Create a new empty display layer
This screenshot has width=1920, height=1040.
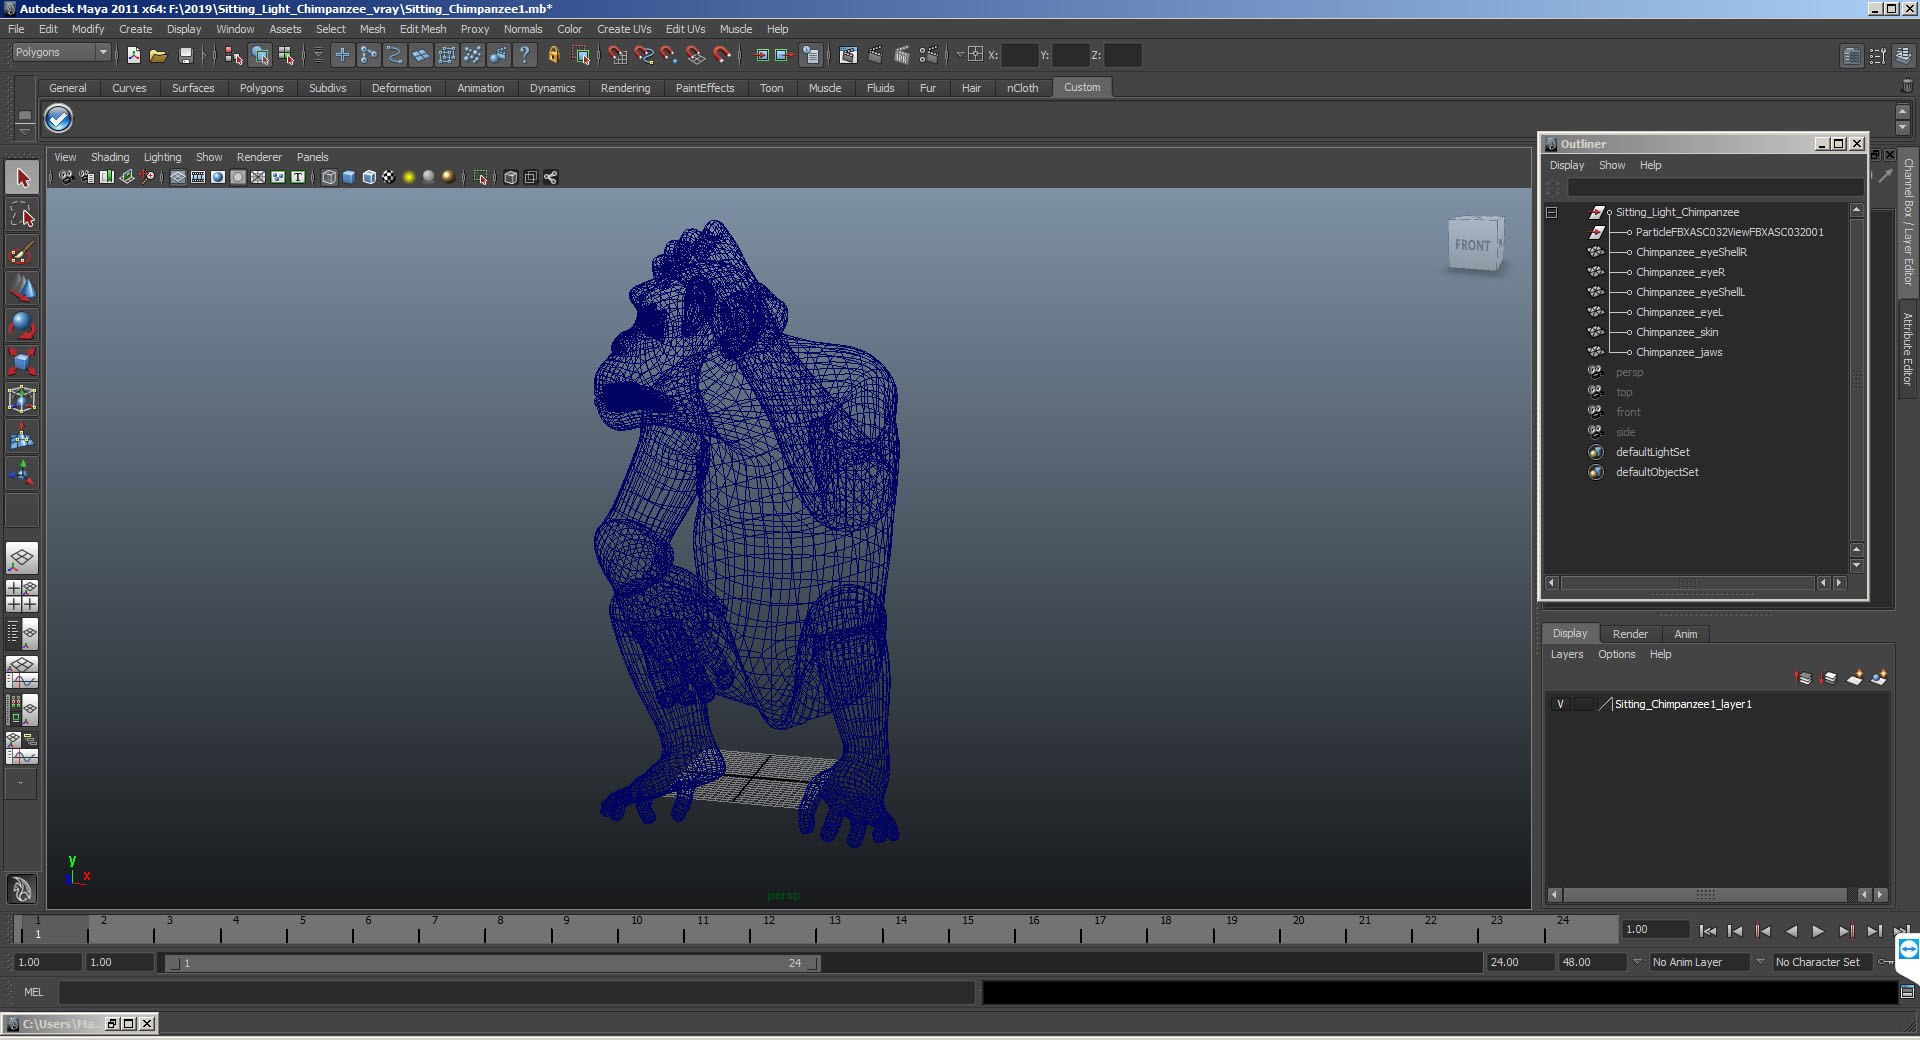(x=1855, y=678)
